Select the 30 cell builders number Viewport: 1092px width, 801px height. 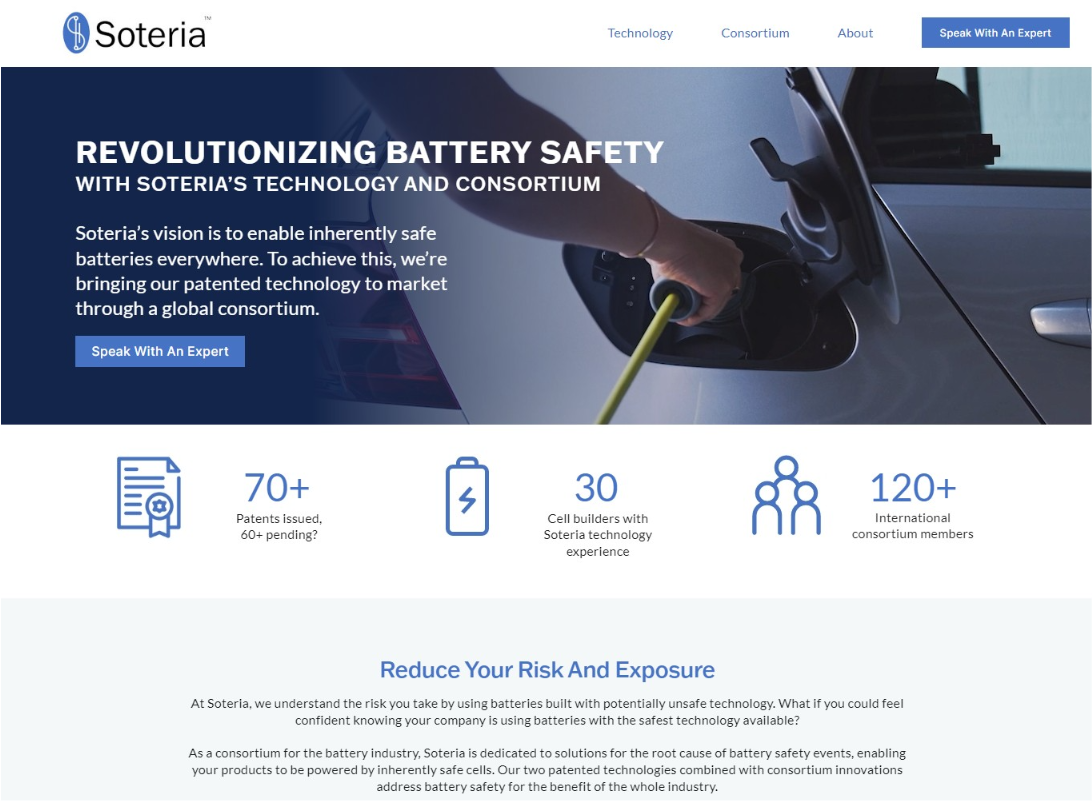[596, 487]
